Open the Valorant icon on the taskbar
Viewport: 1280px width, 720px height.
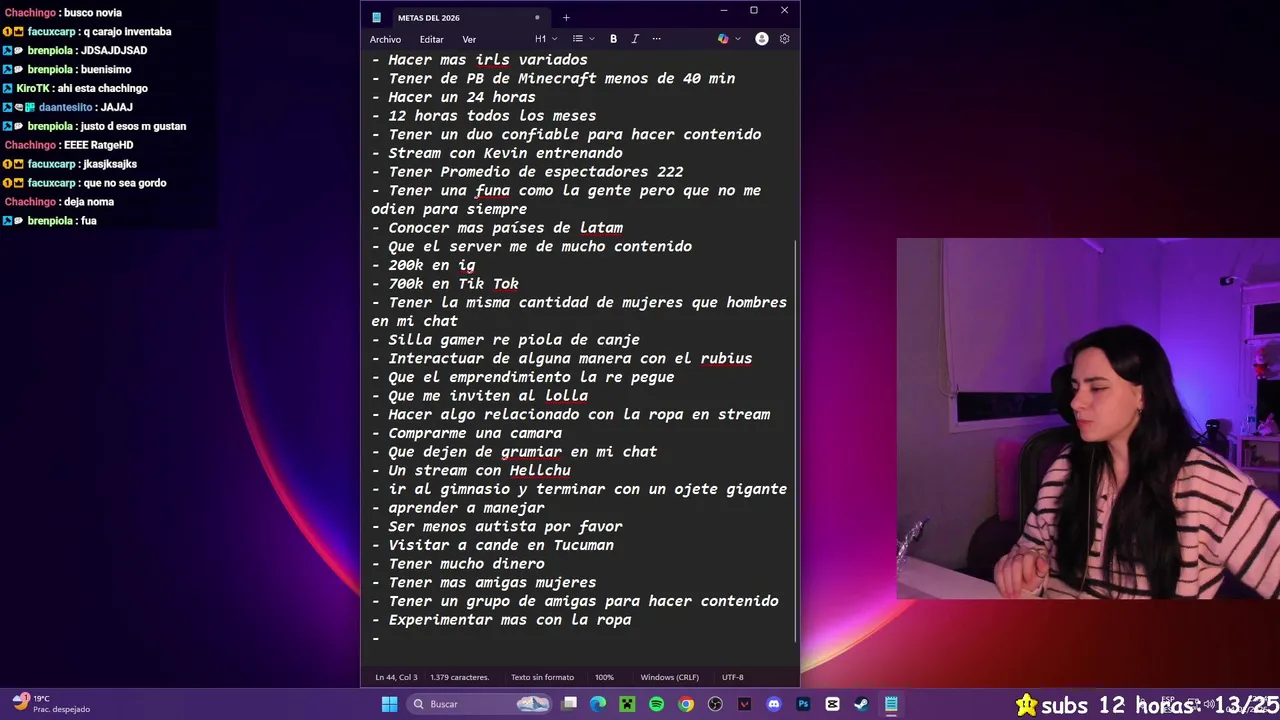(744, 704)
